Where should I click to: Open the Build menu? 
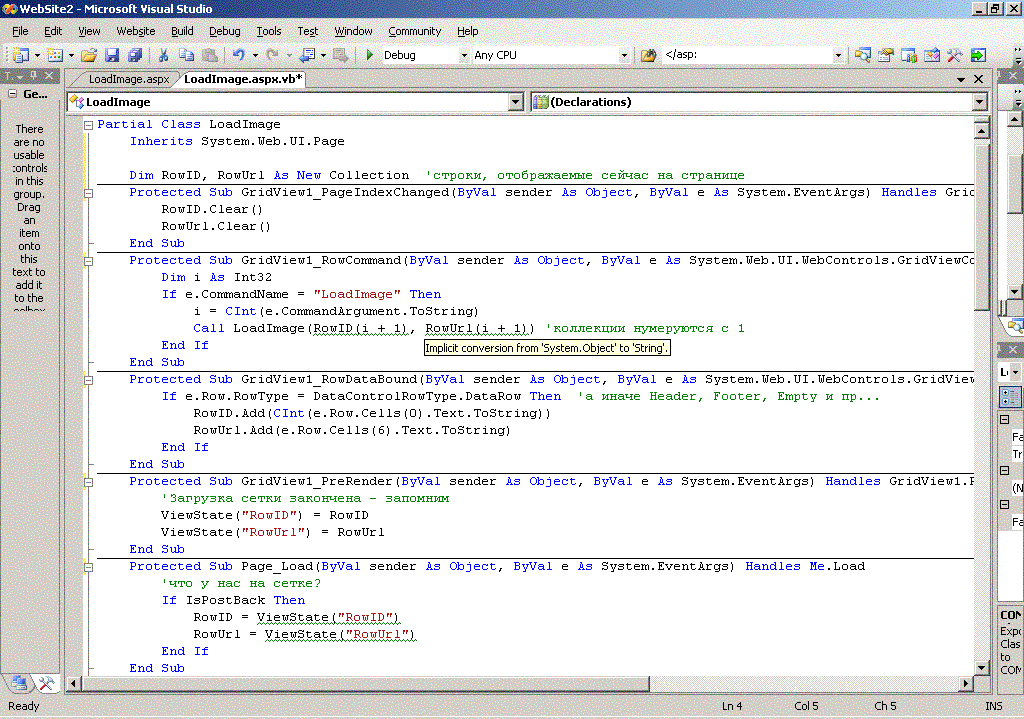(x=182, y=31)
